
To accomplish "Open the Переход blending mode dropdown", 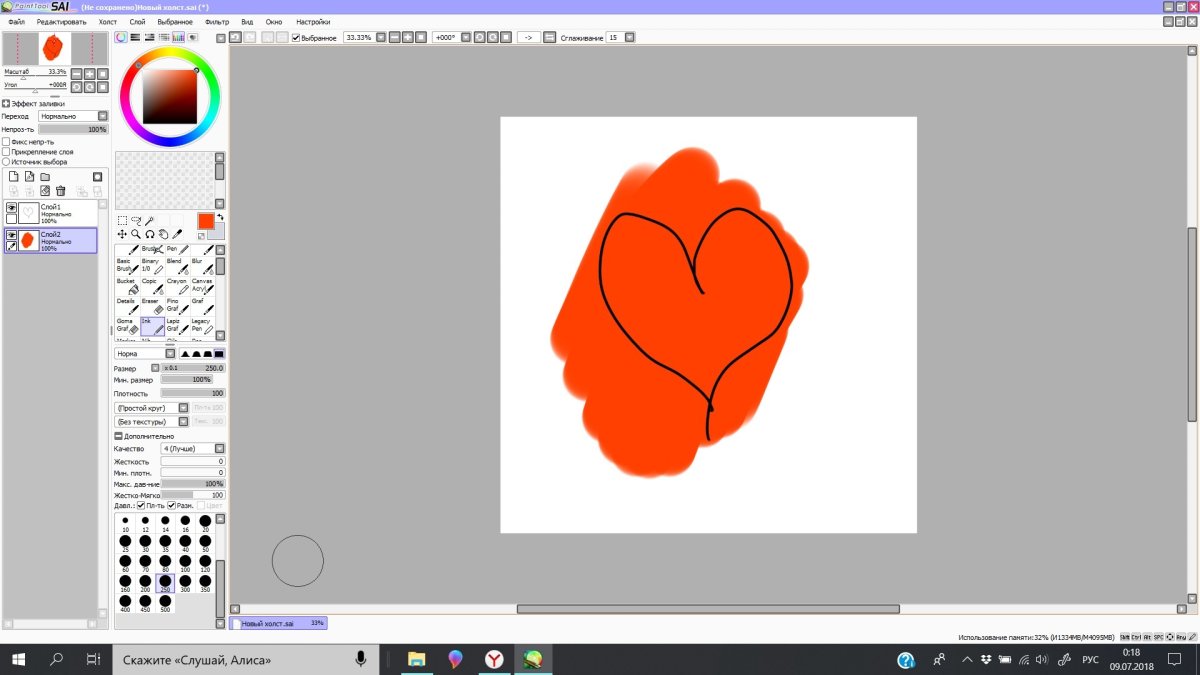I will pyautogui.click(x=103, y=116).
